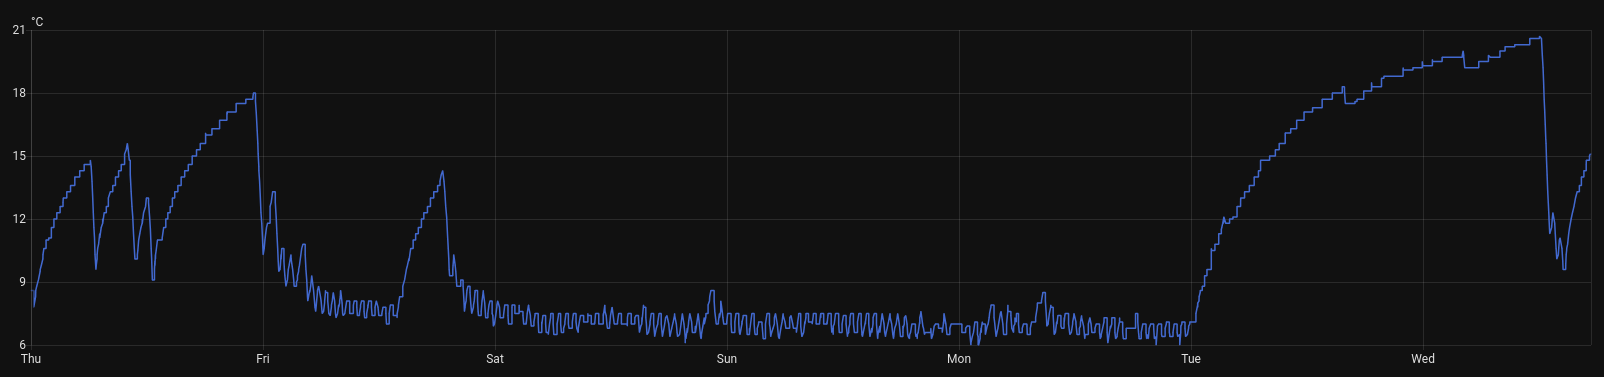Screen dimensions: 1604x377
Task: Select the Fri tick label
Action: coord(263,359)
